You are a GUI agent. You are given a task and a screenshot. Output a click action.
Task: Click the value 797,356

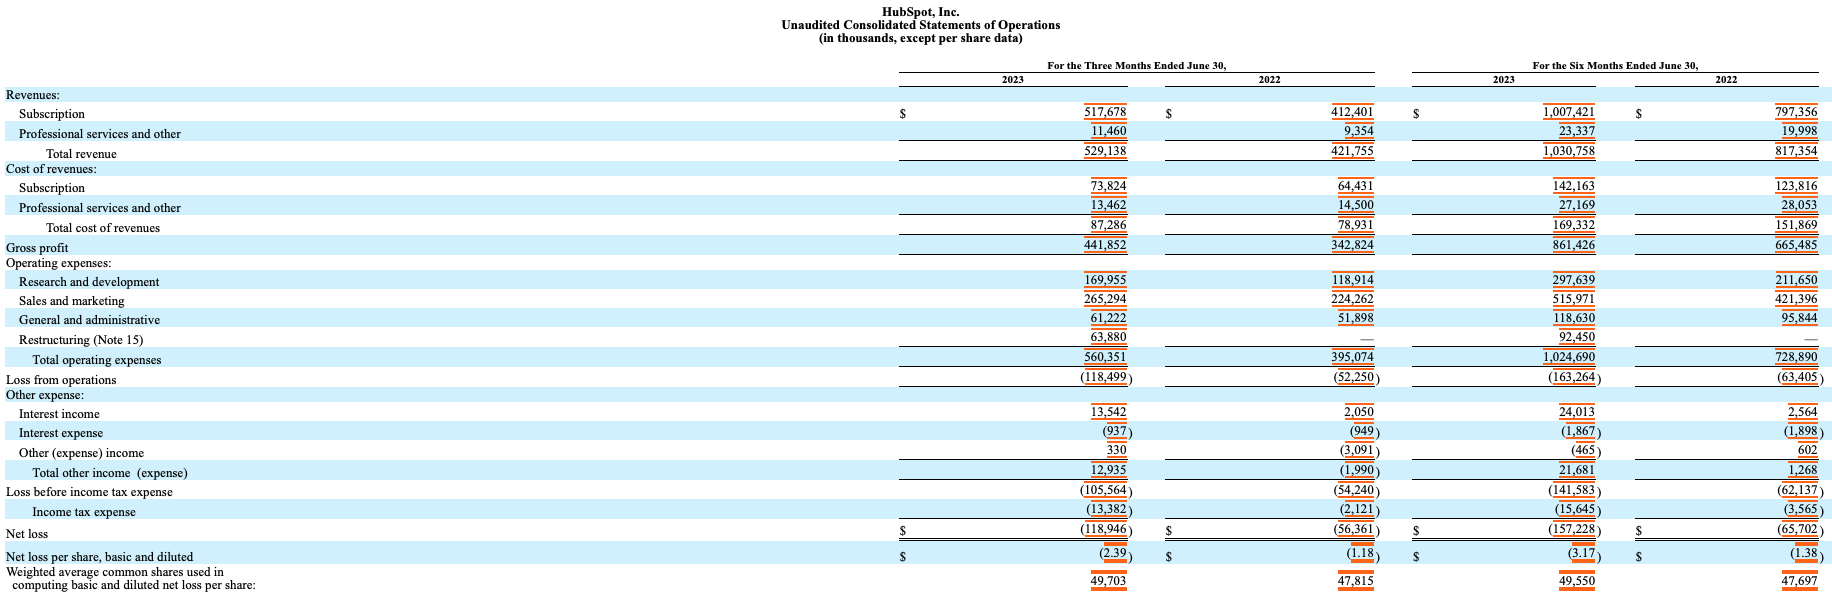click(x=1796, y=113)
